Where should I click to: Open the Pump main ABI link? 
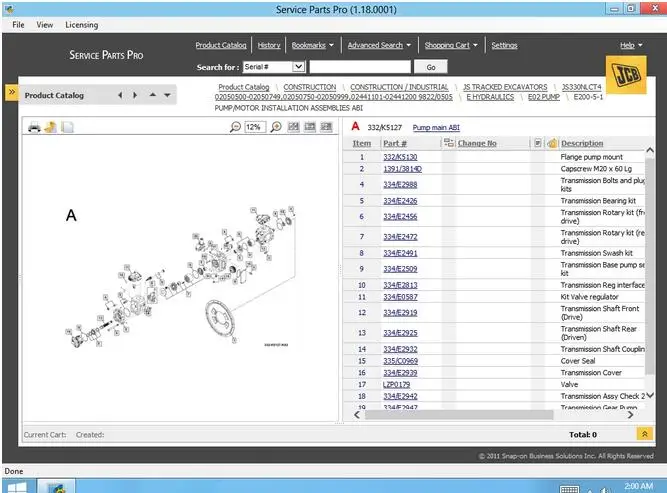(436, 127)
